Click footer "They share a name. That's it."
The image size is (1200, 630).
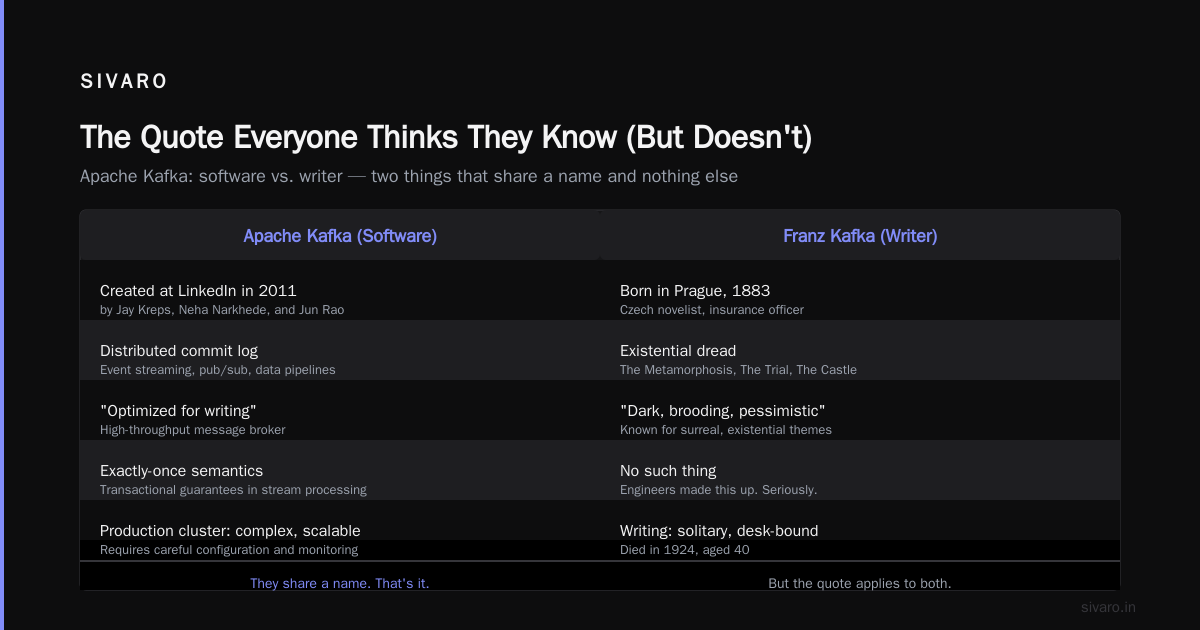tap(340, 583)
